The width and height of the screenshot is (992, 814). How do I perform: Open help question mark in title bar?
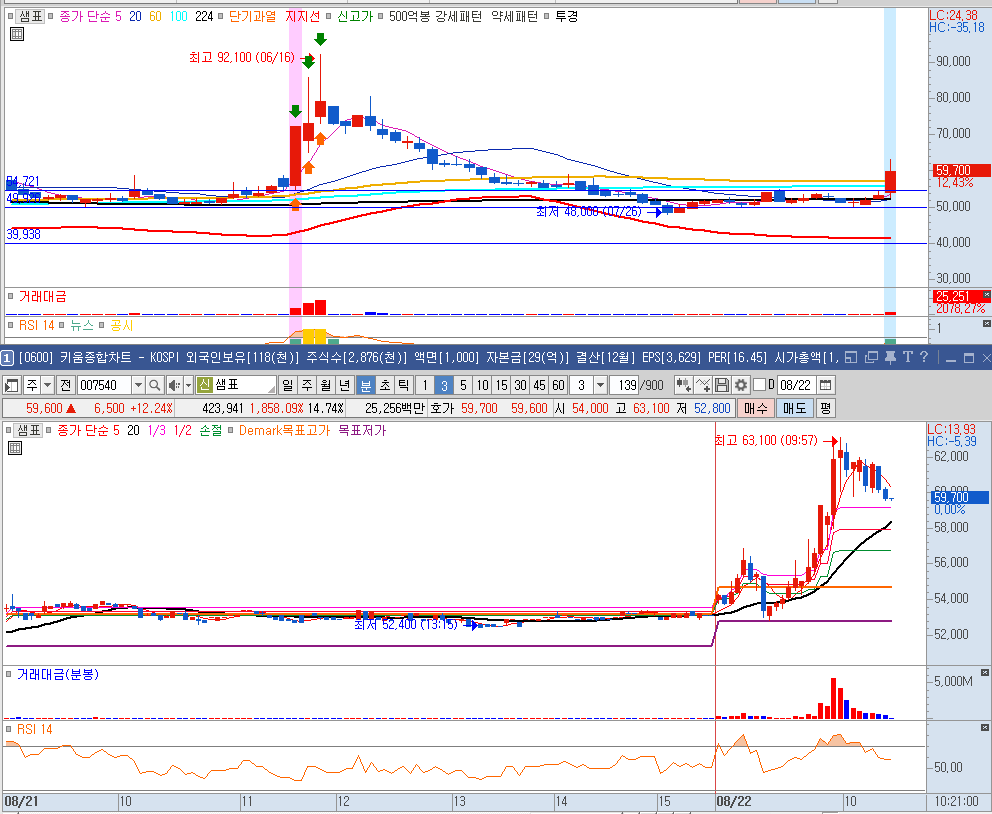click(924, 357)
